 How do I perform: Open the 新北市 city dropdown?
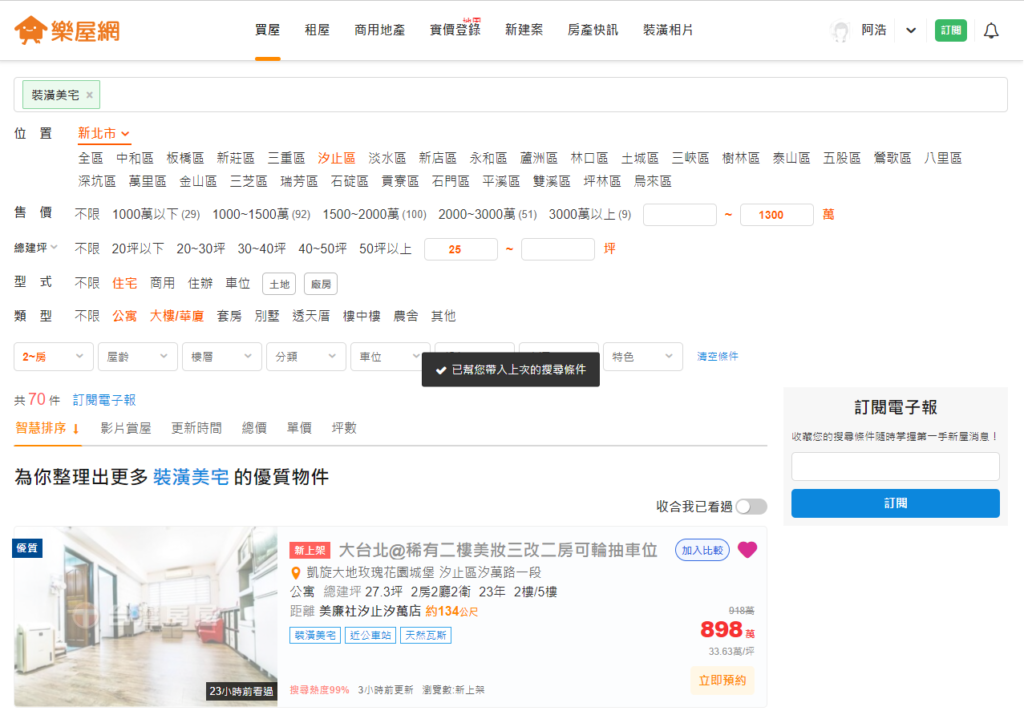[x=104, y=133]
